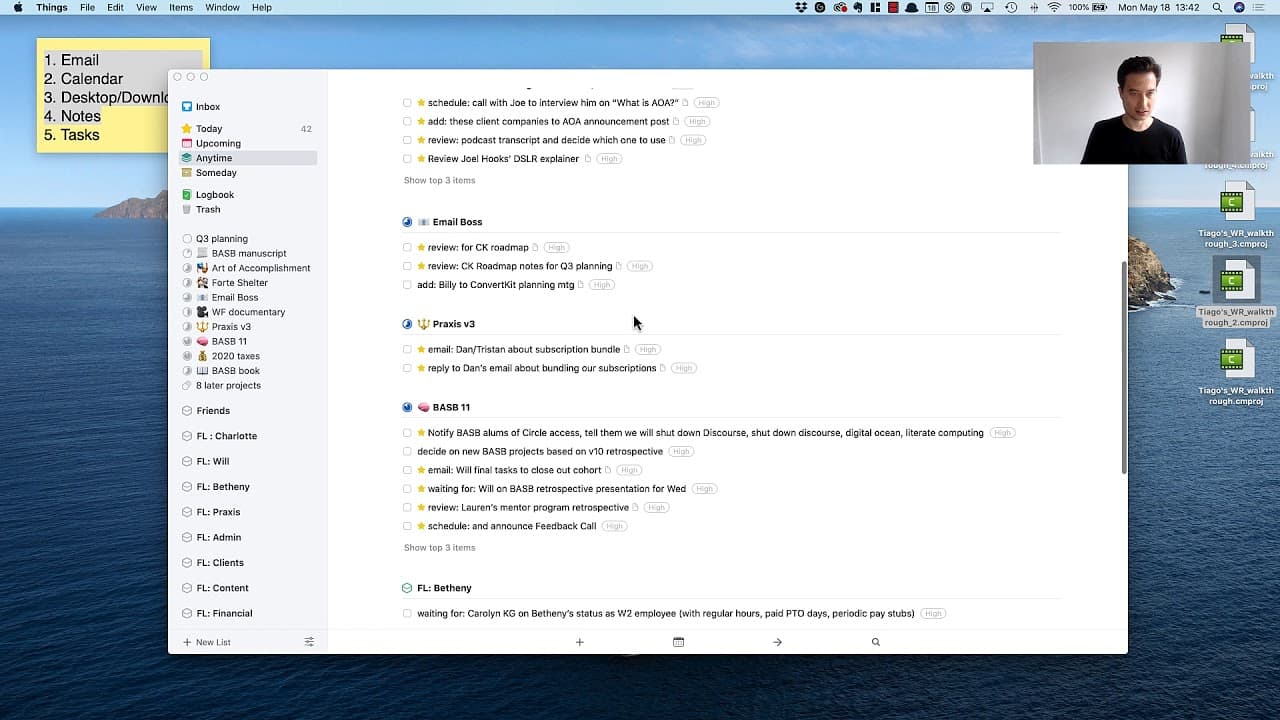Click the calendar icon in bottom toolbar
Image resolution: width=1280 pixels, height=720 pixels.
(678, 642)
